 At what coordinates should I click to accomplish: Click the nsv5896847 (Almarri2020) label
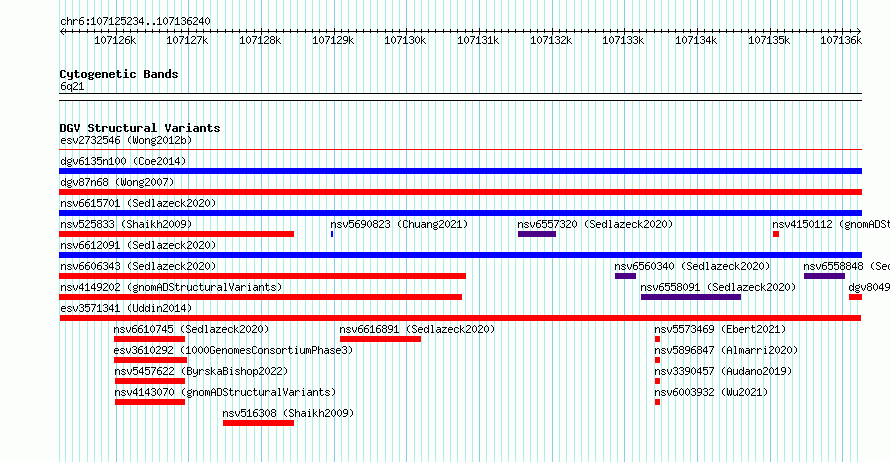[726, 350]
